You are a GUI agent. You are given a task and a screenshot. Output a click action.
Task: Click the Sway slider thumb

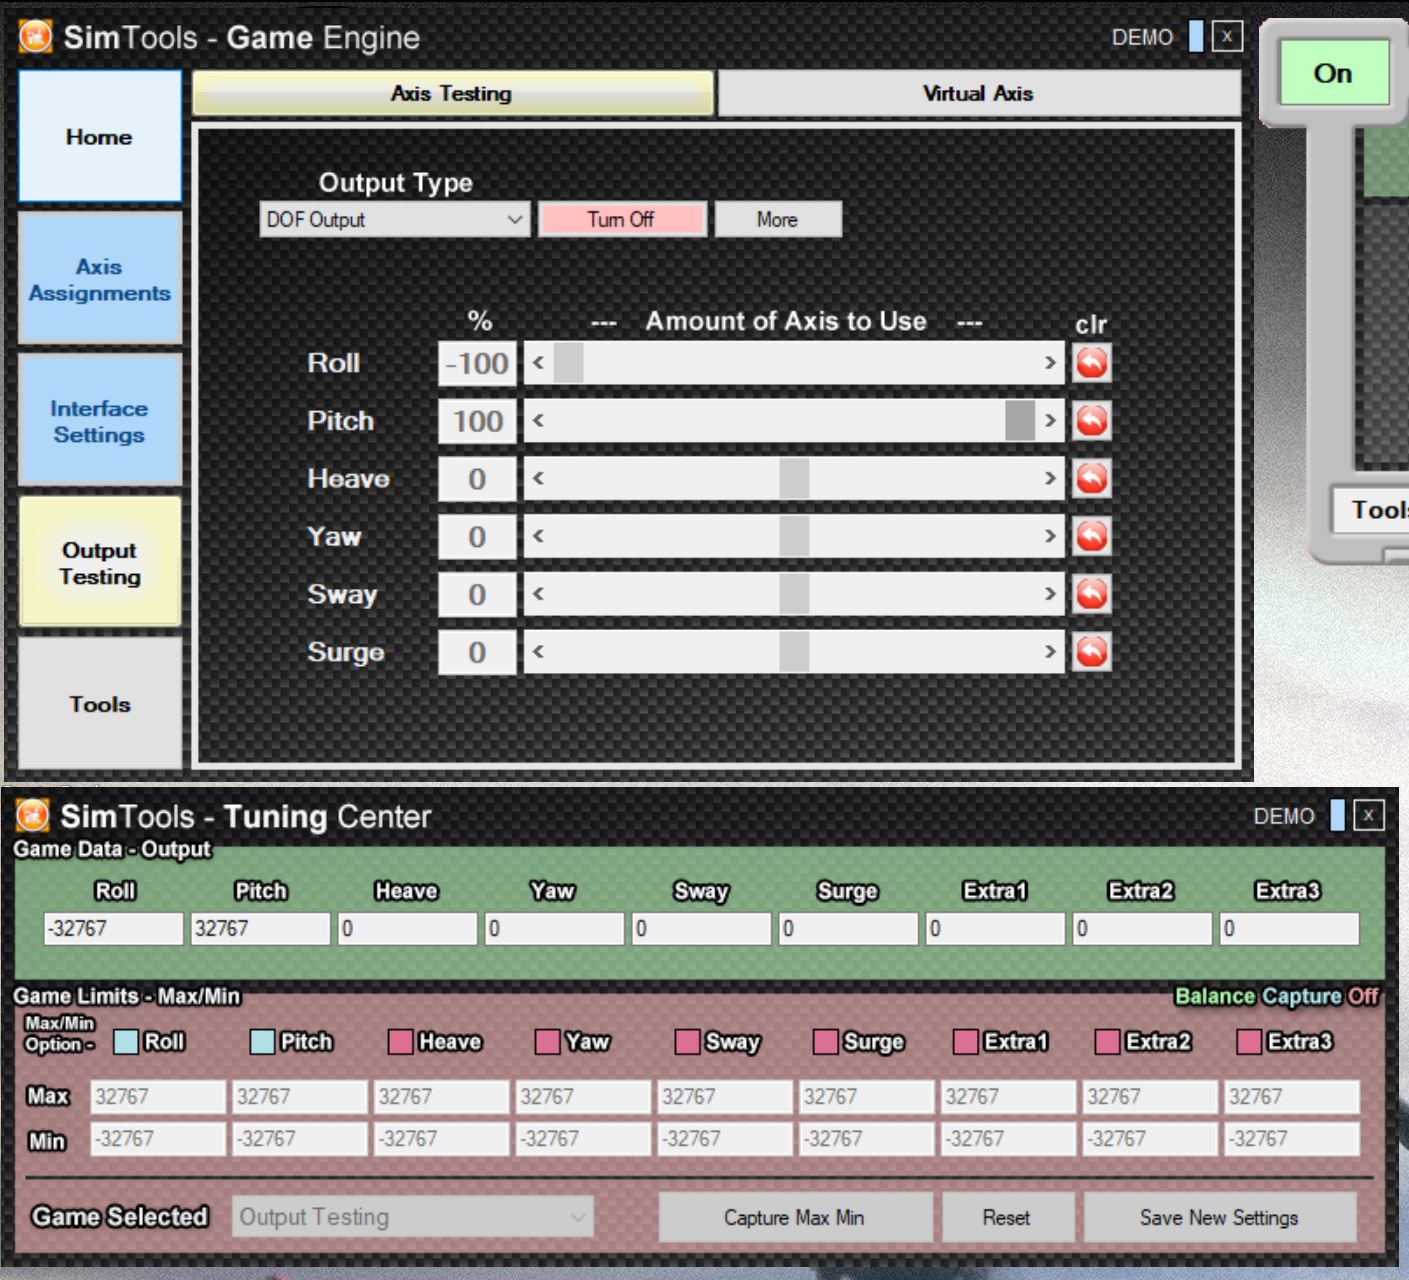[794, 594]
